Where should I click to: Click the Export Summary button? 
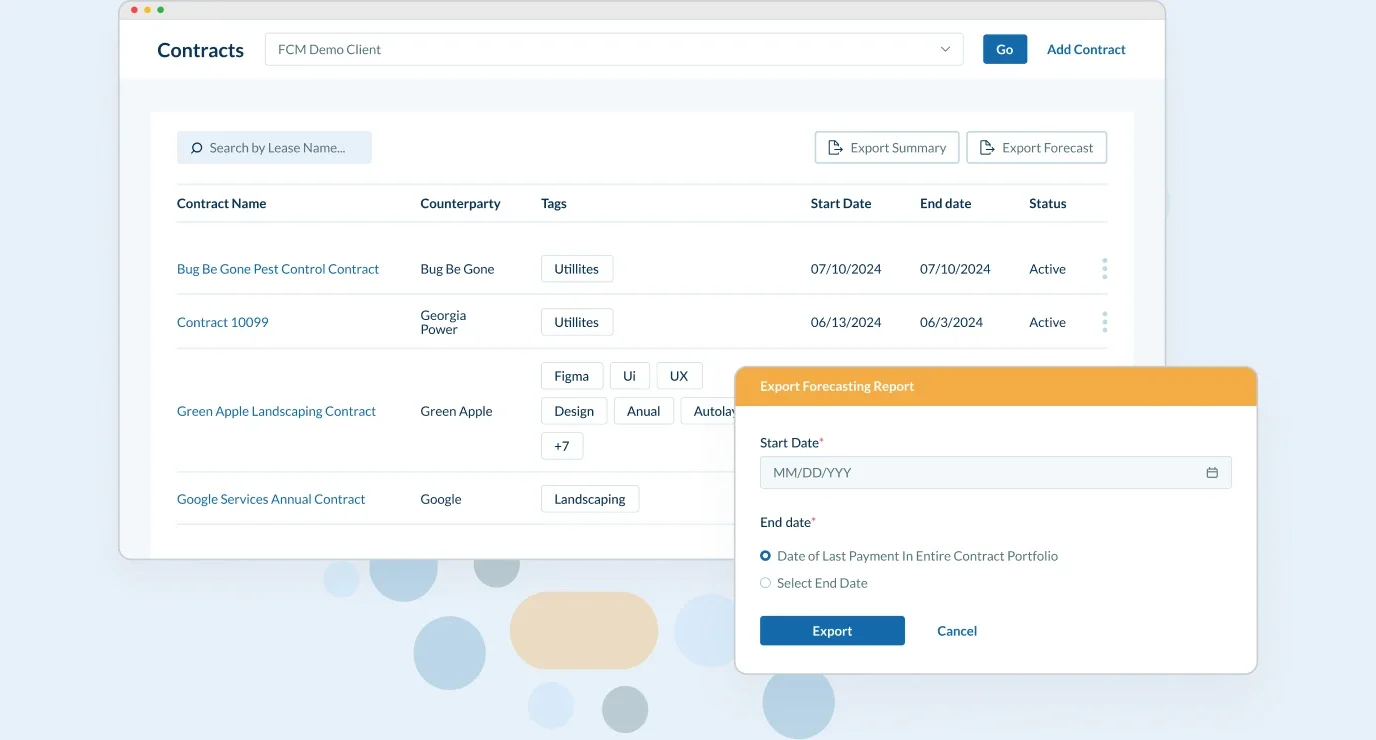coord(887,148)
